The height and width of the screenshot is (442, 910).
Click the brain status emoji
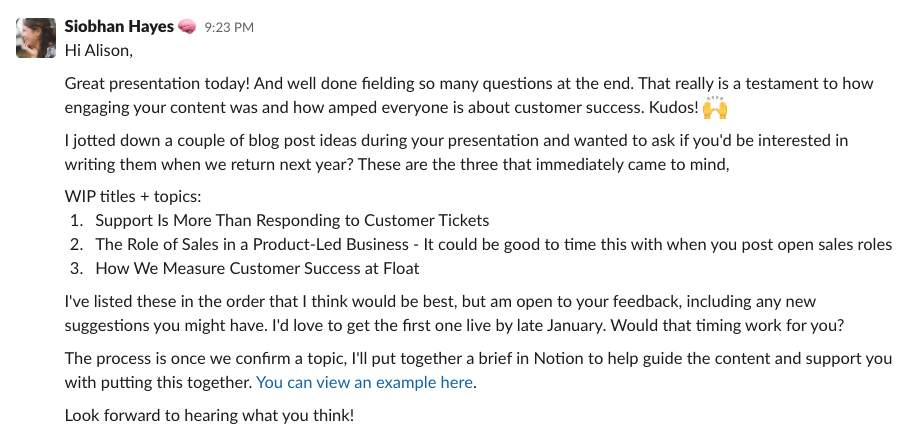pyautogui.click(x=187, y=27)
